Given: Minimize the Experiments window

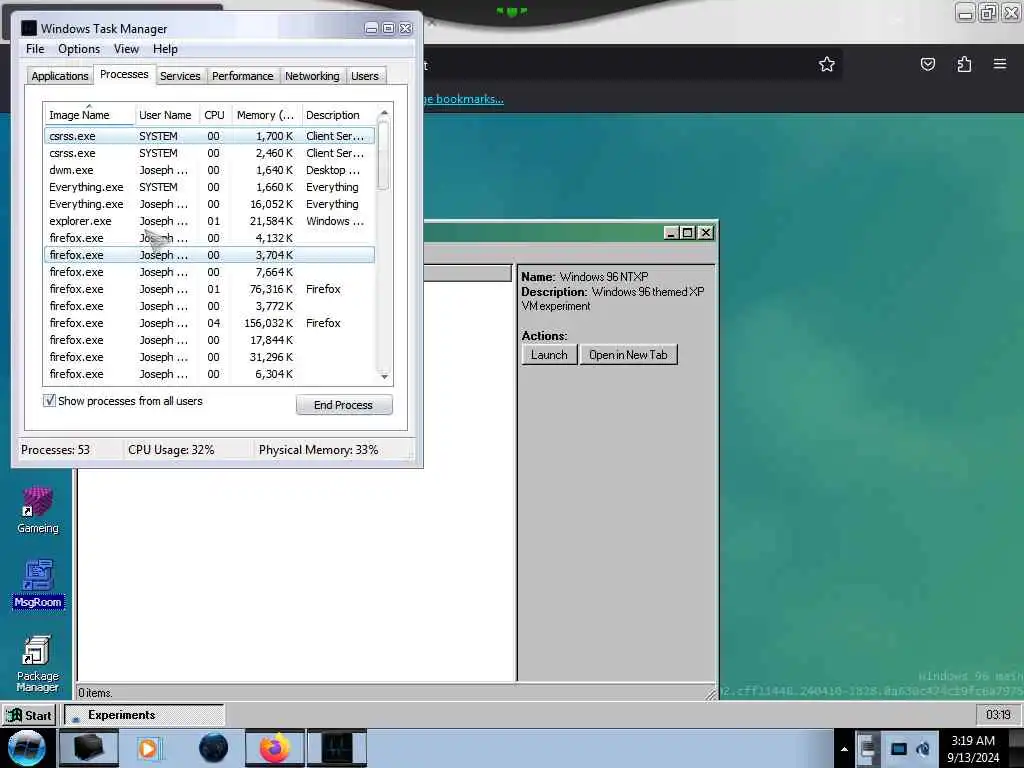Looking at the screenshot, I should click(x=671, y=232).
